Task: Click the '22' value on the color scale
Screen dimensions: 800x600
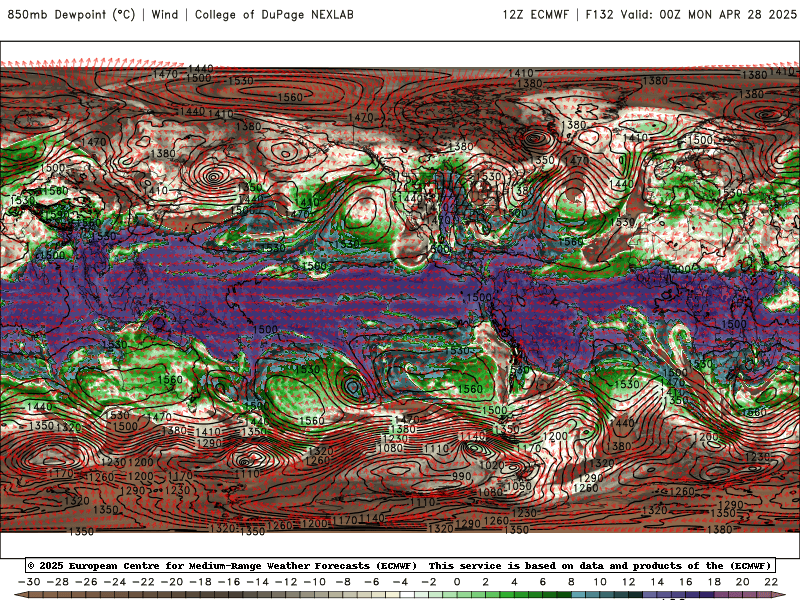Action: click(x=771, y=582)
